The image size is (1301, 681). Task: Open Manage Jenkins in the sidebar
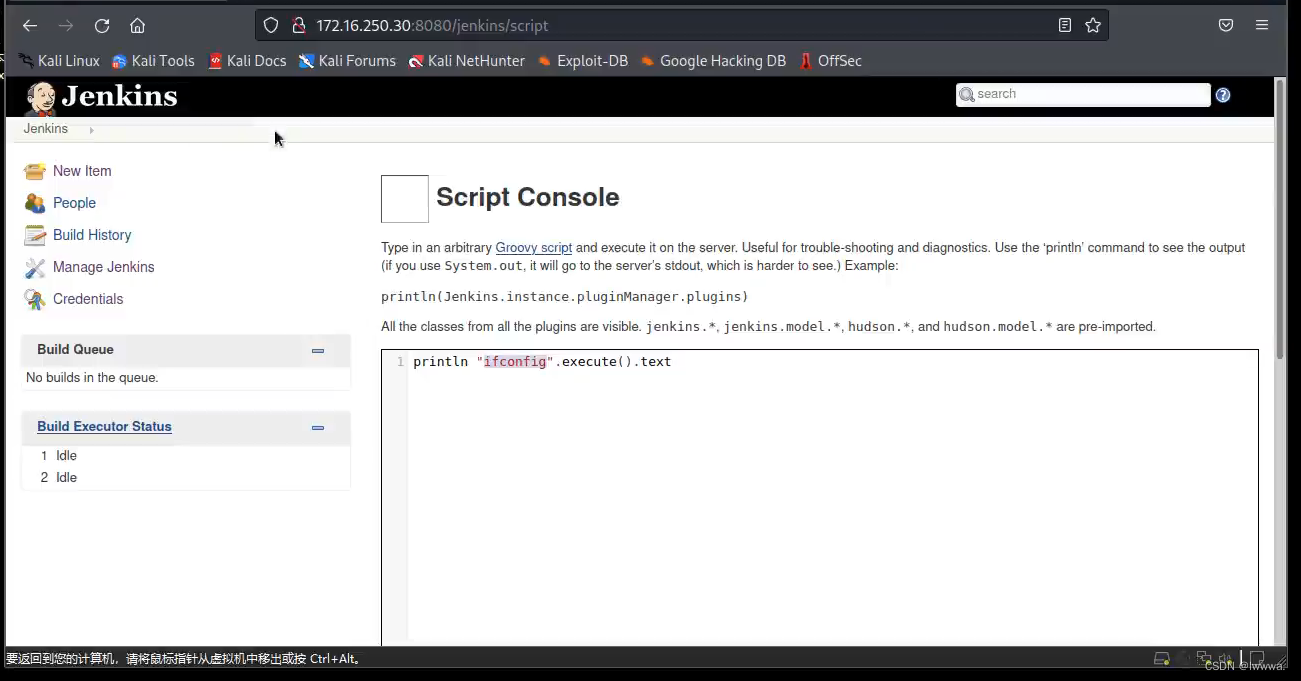(x=104, y=267)
